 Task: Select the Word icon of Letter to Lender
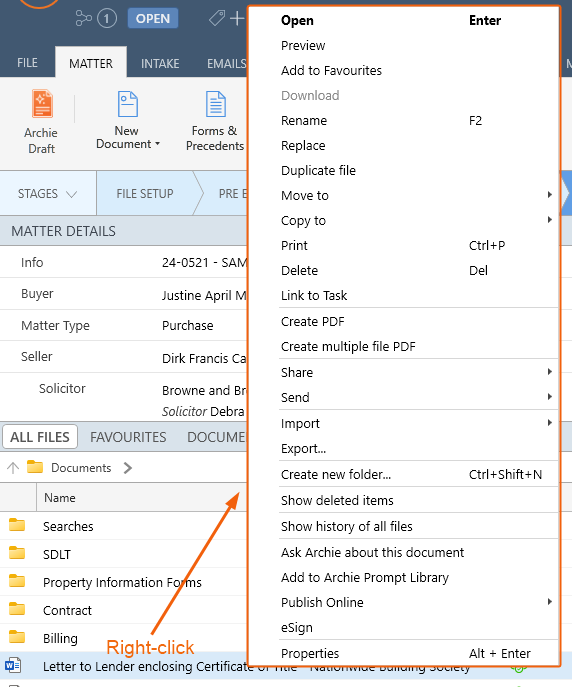tap(13, 665)
